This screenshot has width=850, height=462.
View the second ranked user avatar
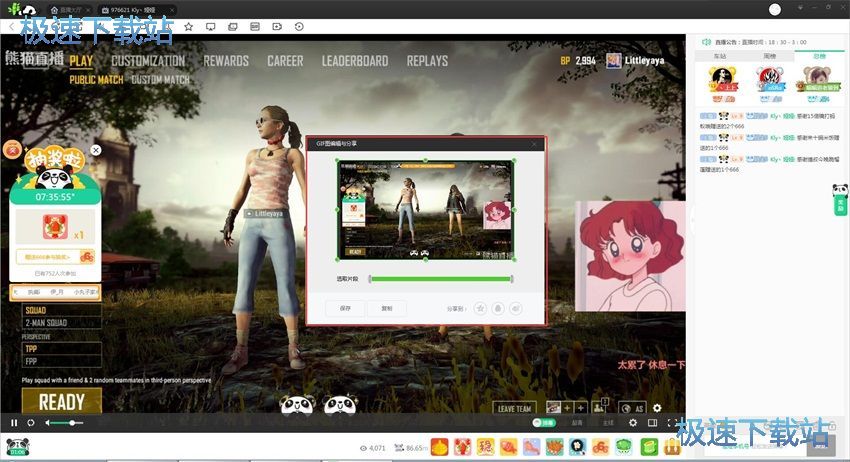770,81
